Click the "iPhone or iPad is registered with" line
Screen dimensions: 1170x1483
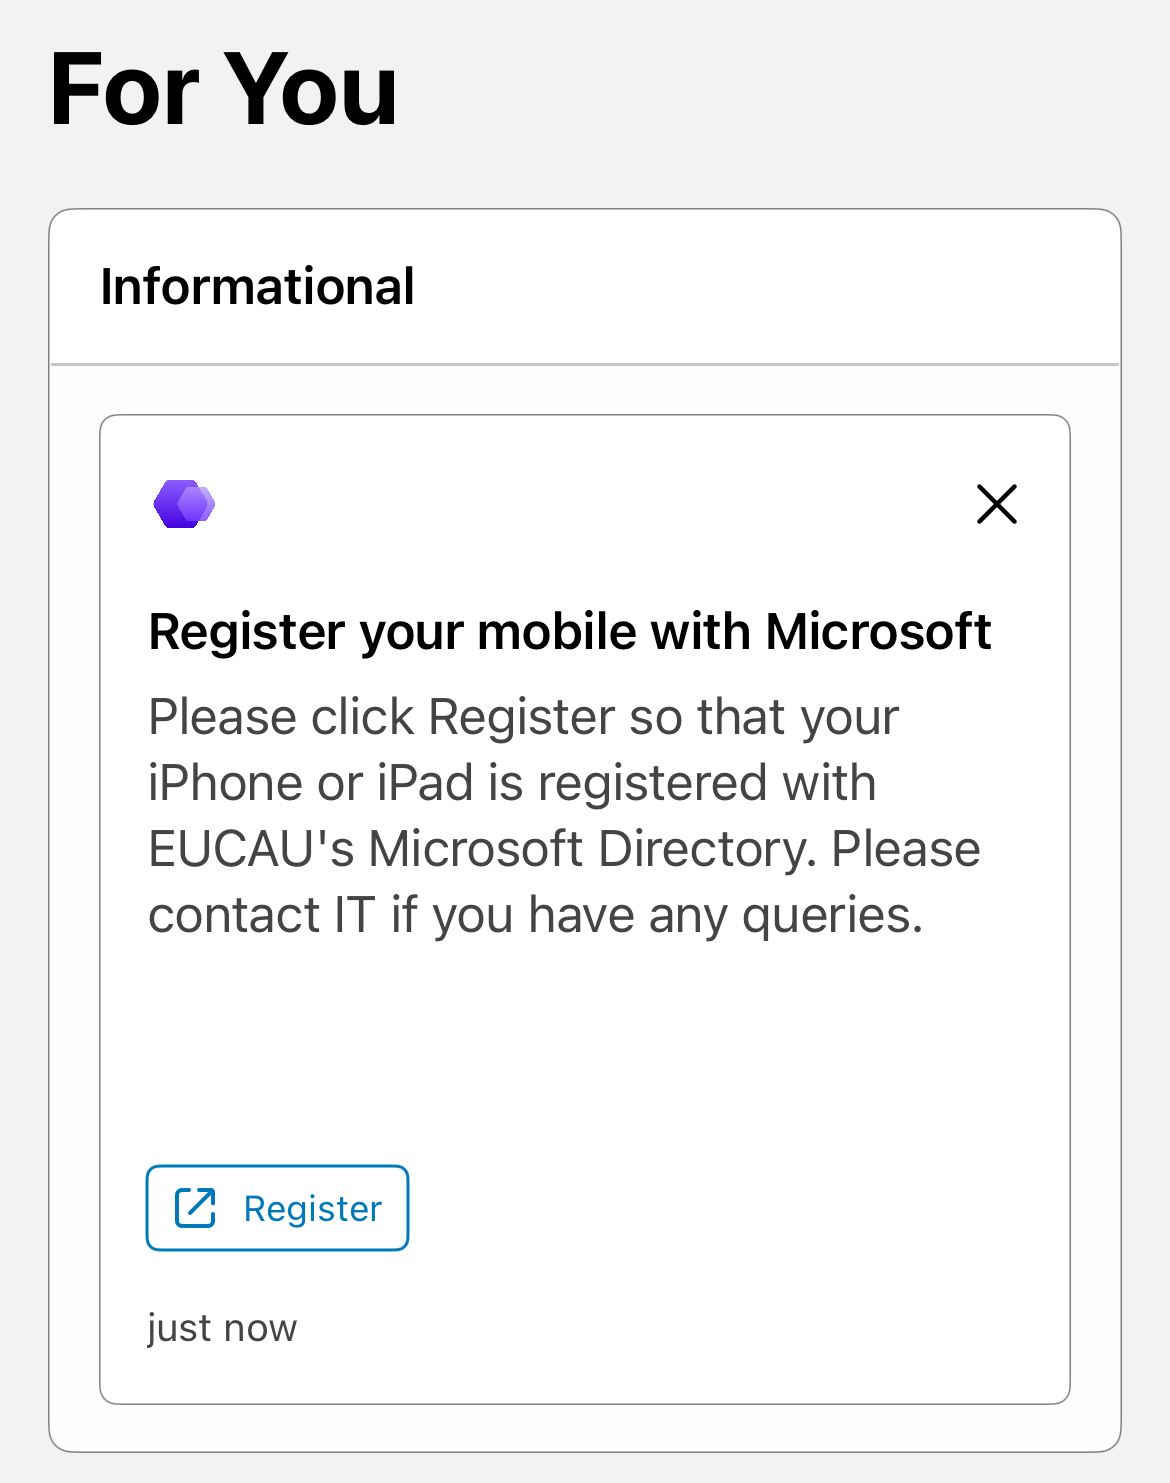511,783
